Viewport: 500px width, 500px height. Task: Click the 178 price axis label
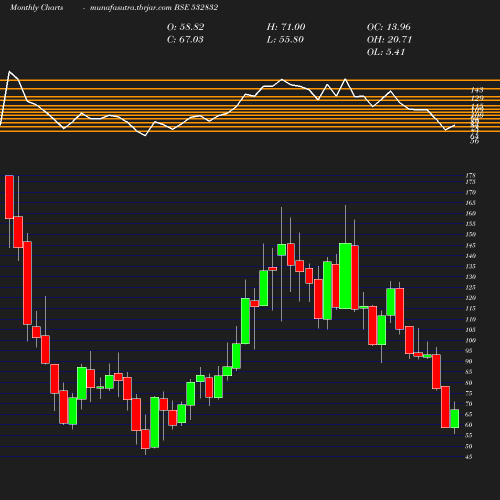pos(470,175)
